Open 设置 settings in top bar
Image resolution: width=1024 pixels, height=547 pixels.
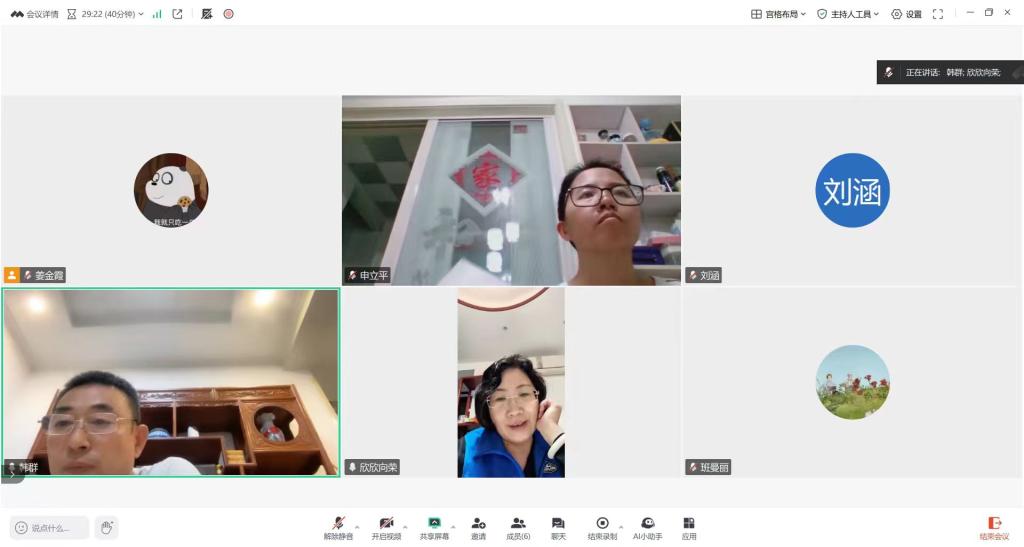click(x=906, y=14)
